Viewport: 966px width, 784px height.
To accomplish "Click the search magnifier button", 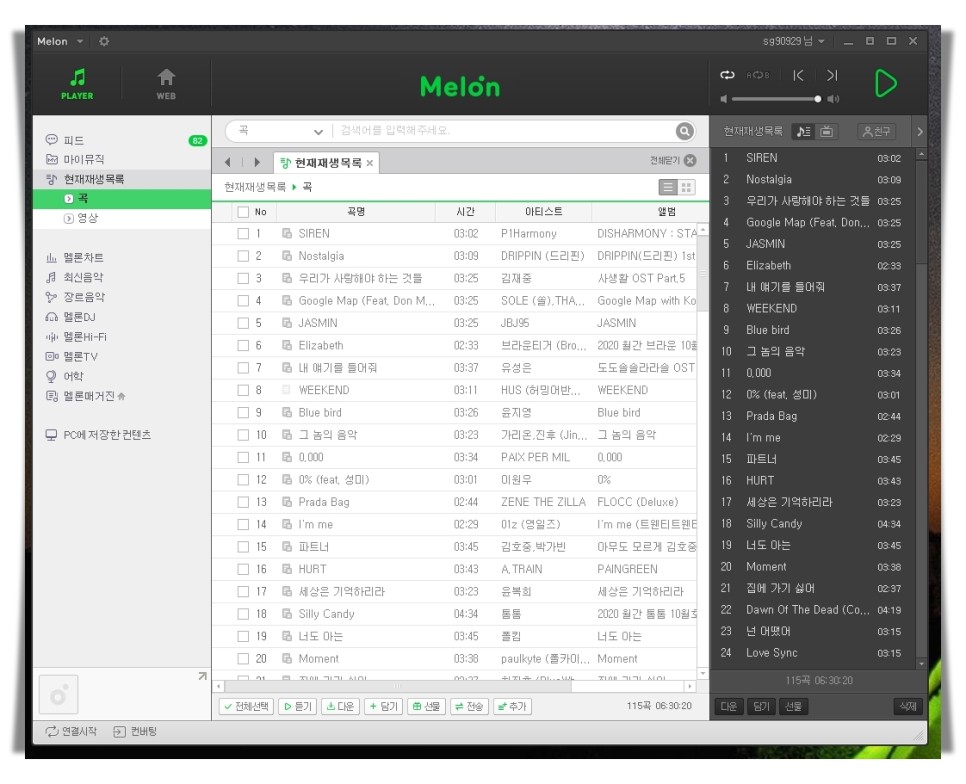I will pyautogui.click(x=684, y=131).
